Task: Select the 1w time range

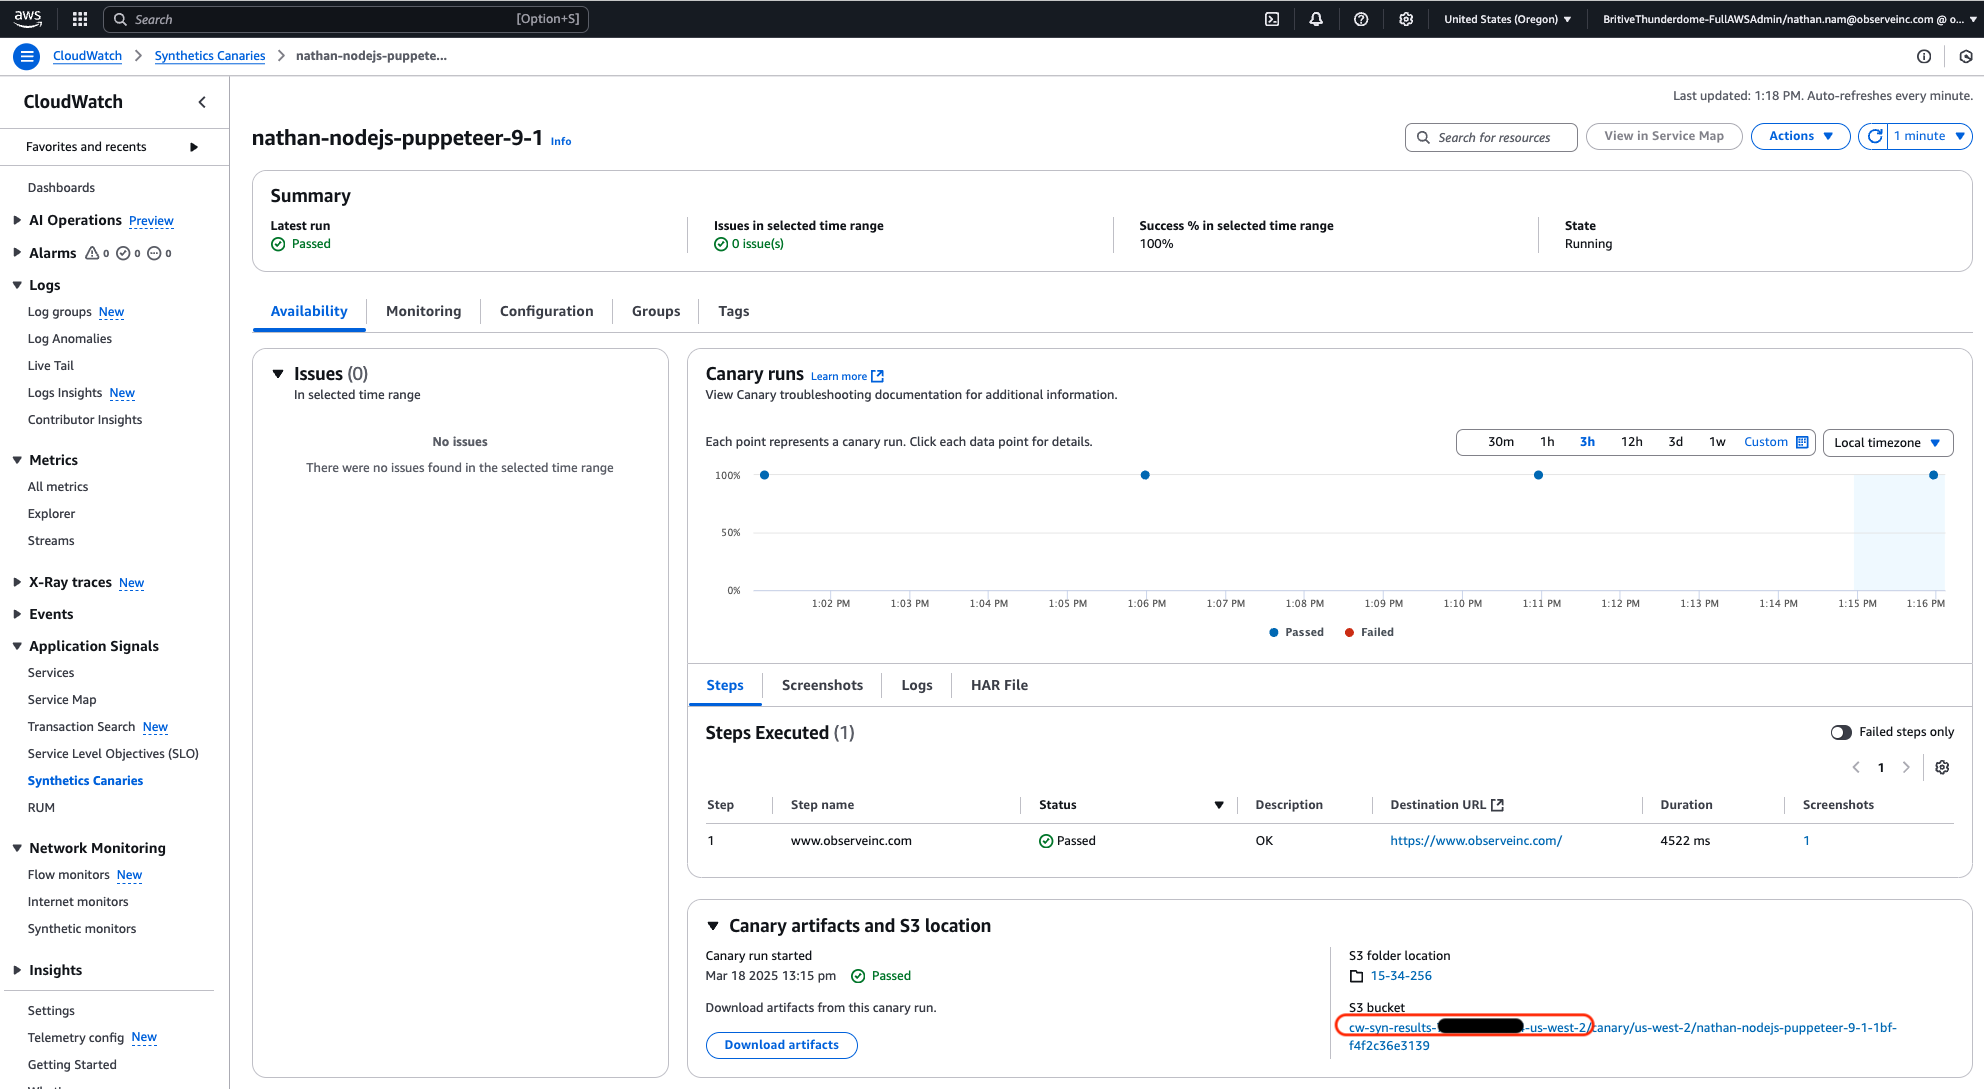Action: (1717, 442)
